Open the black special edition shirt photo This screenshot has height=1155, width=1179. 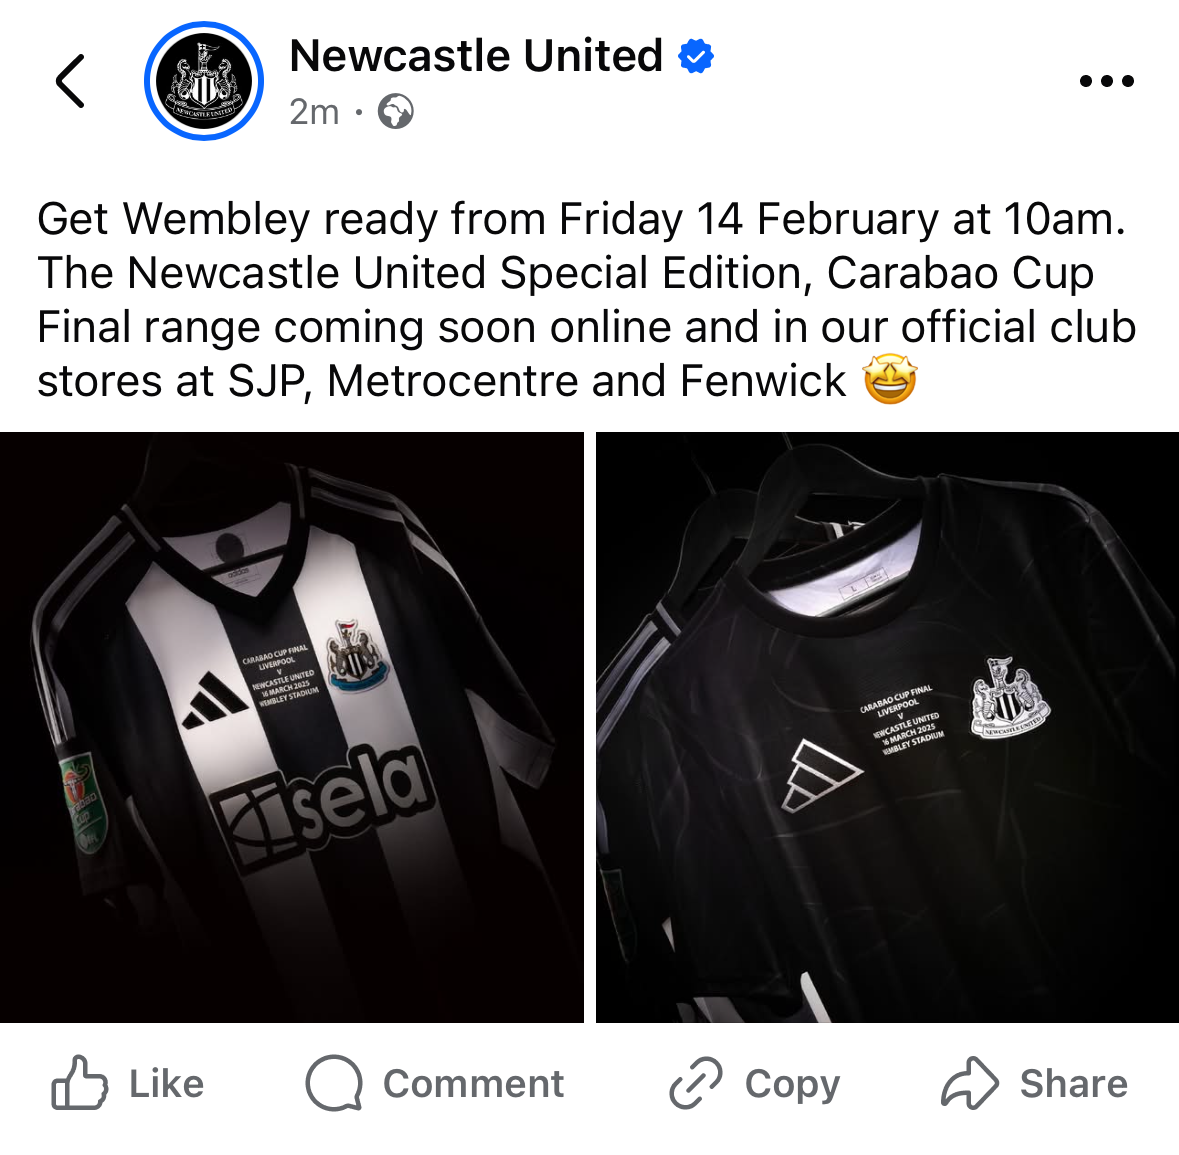coord(887,727)
